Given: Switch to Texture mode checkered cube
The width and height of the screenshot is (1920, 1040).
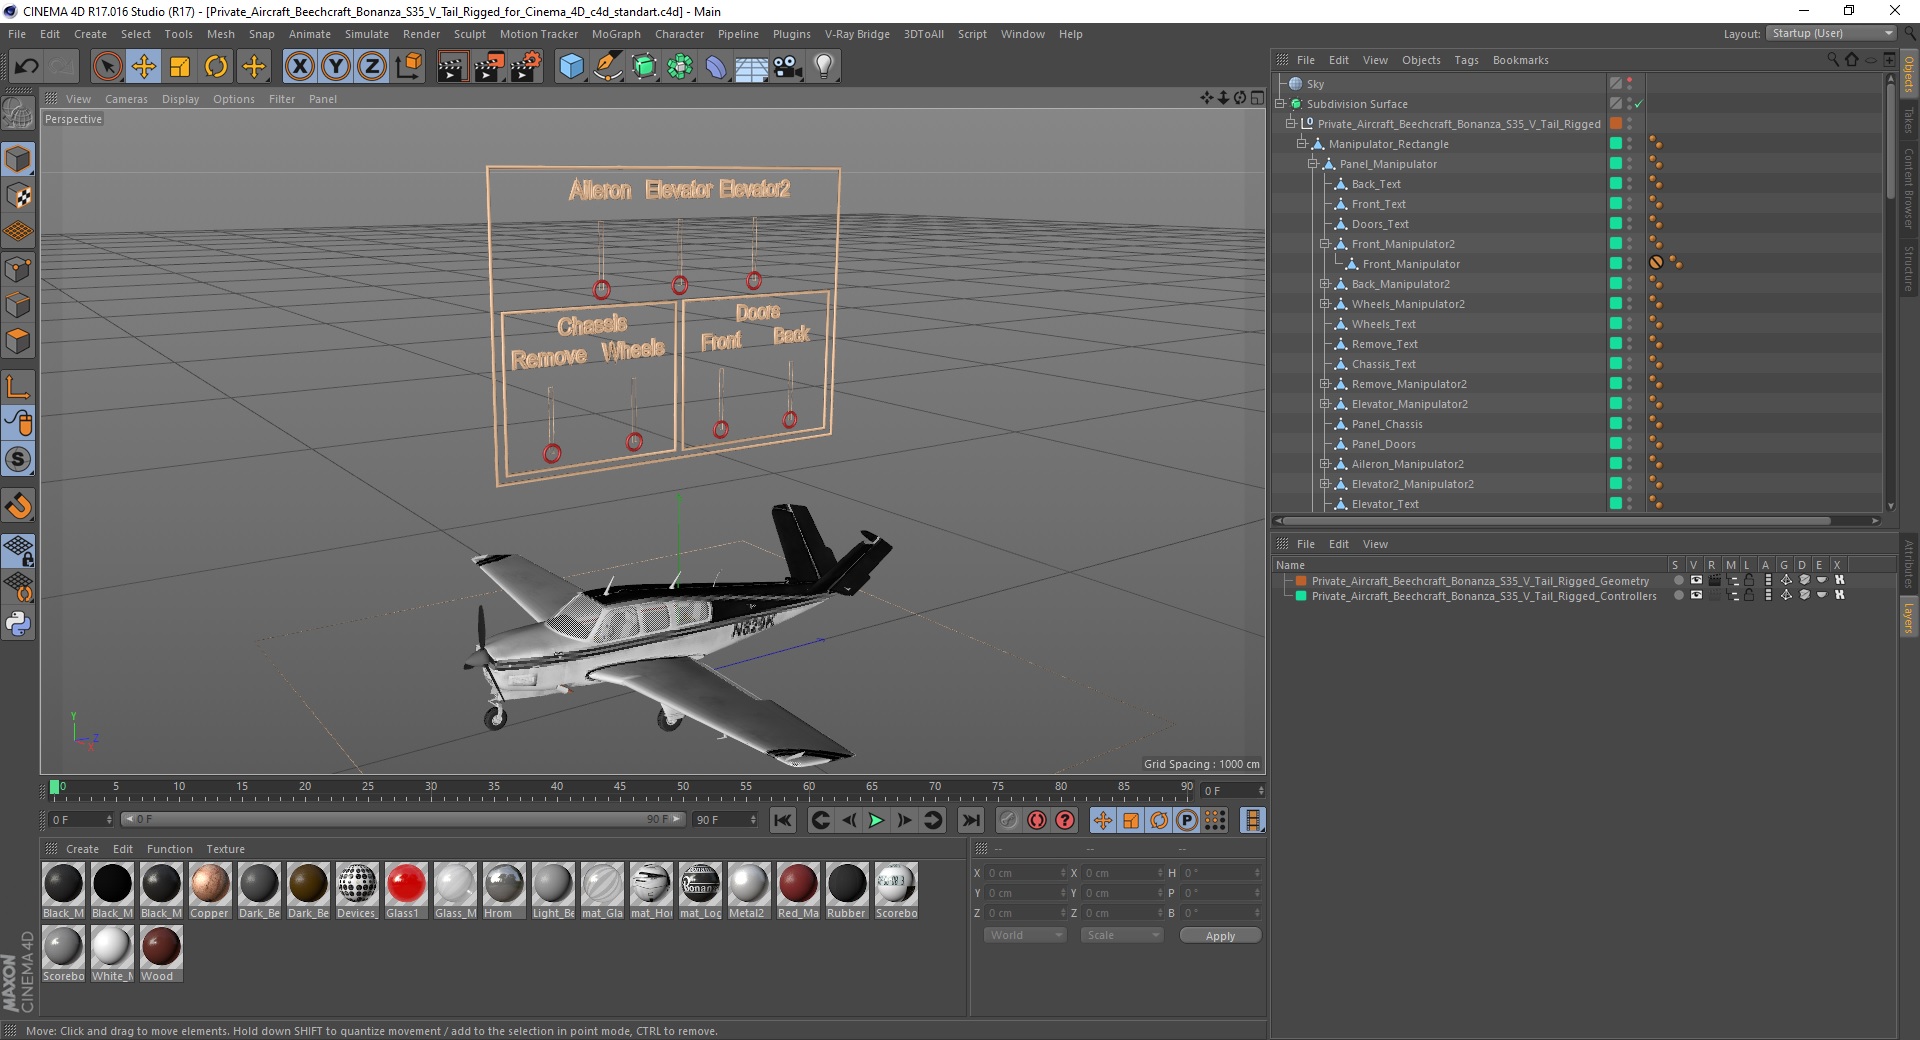Looking at the screenshot, I should click(x=18, y=196).
